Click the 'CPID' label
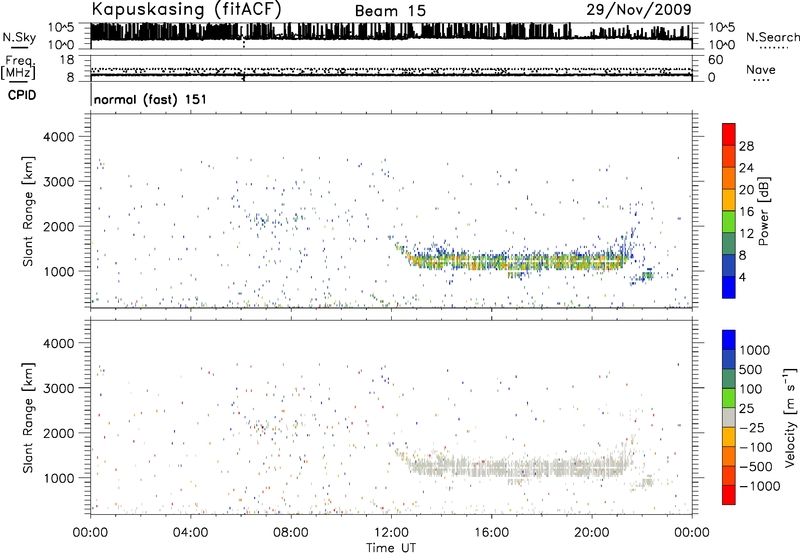This screenshot has width=800, height=554. 22,95
